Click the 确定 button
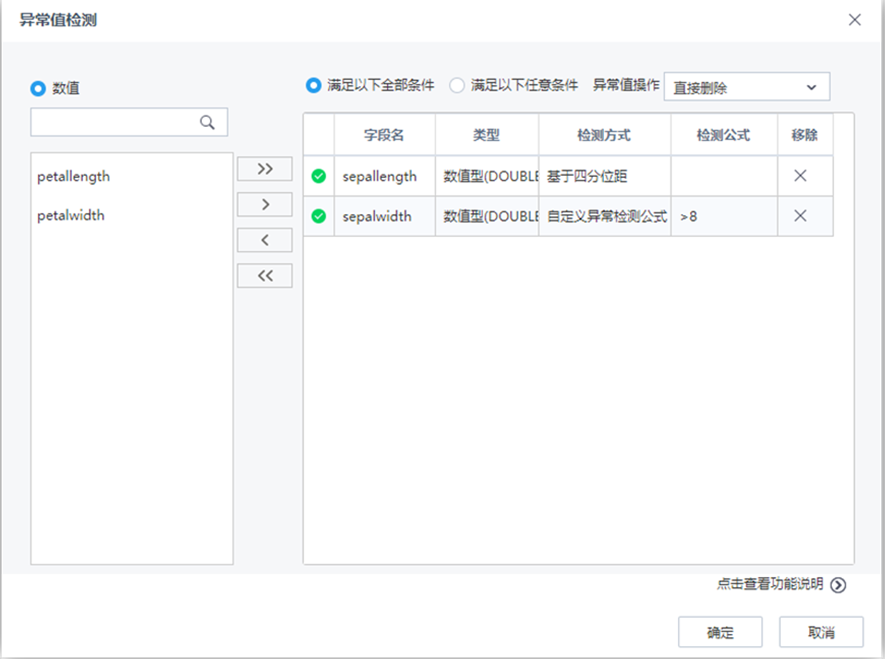 point(720,632)
